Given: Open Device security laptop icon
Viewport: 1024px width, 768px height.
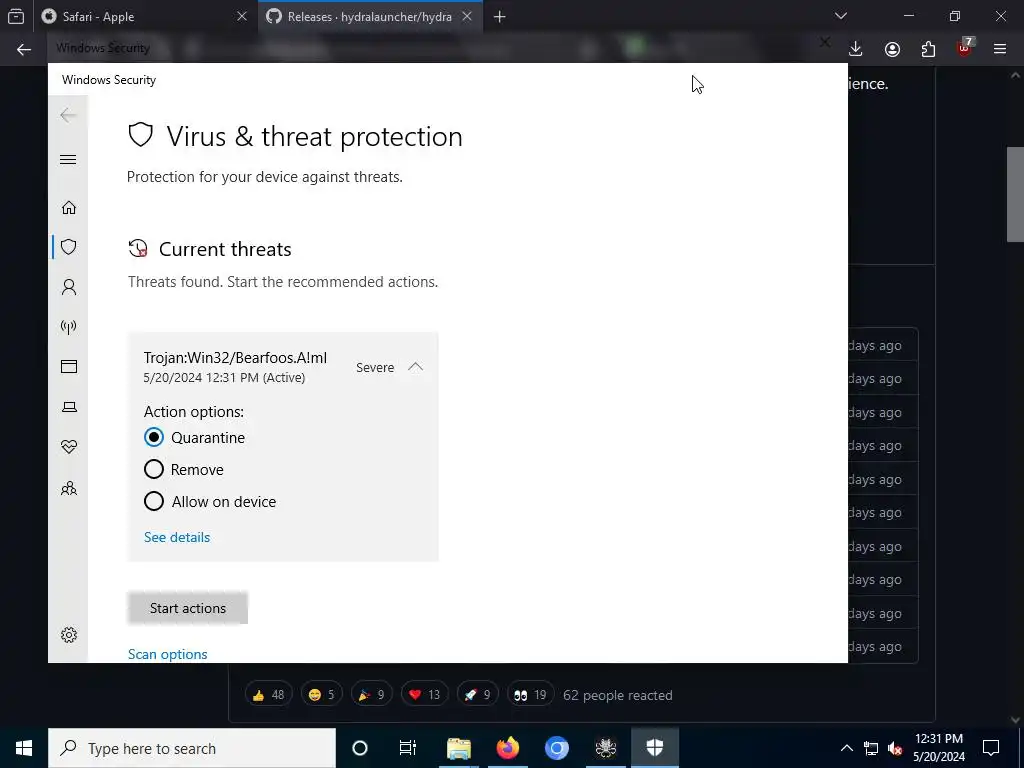Looking at the screenshot, I should [69, 407].
